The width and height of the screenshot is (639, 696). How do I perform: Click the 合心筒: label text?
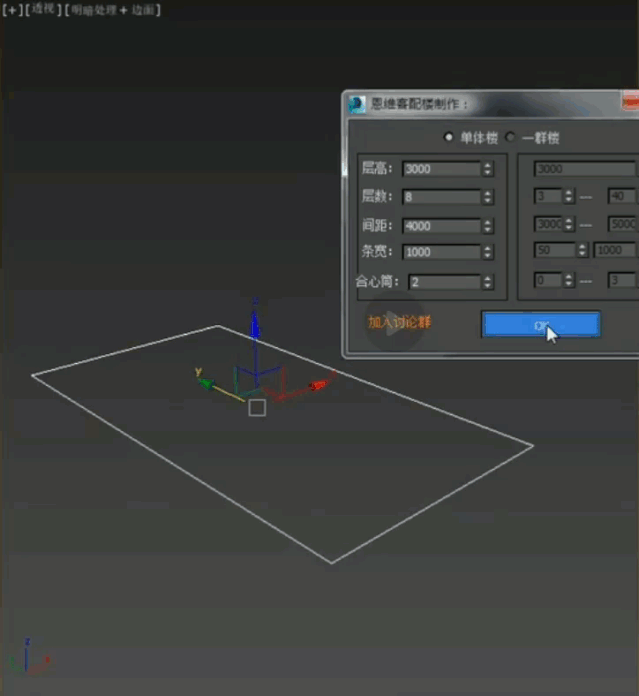[x=377, y=281]
